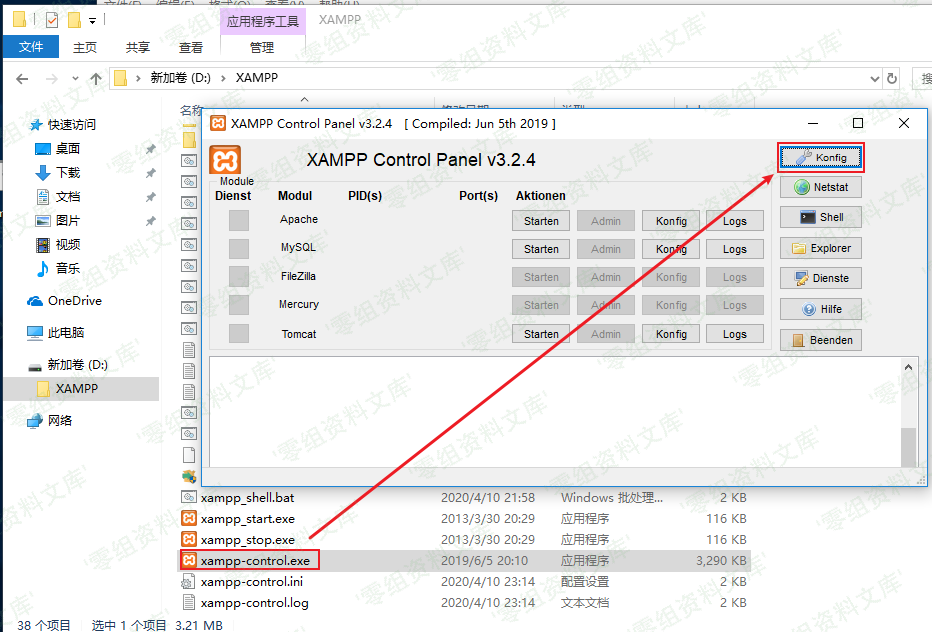Click the 网络 network icon
The height and width of the screenshot is (632, 932).
coord(35,420)
